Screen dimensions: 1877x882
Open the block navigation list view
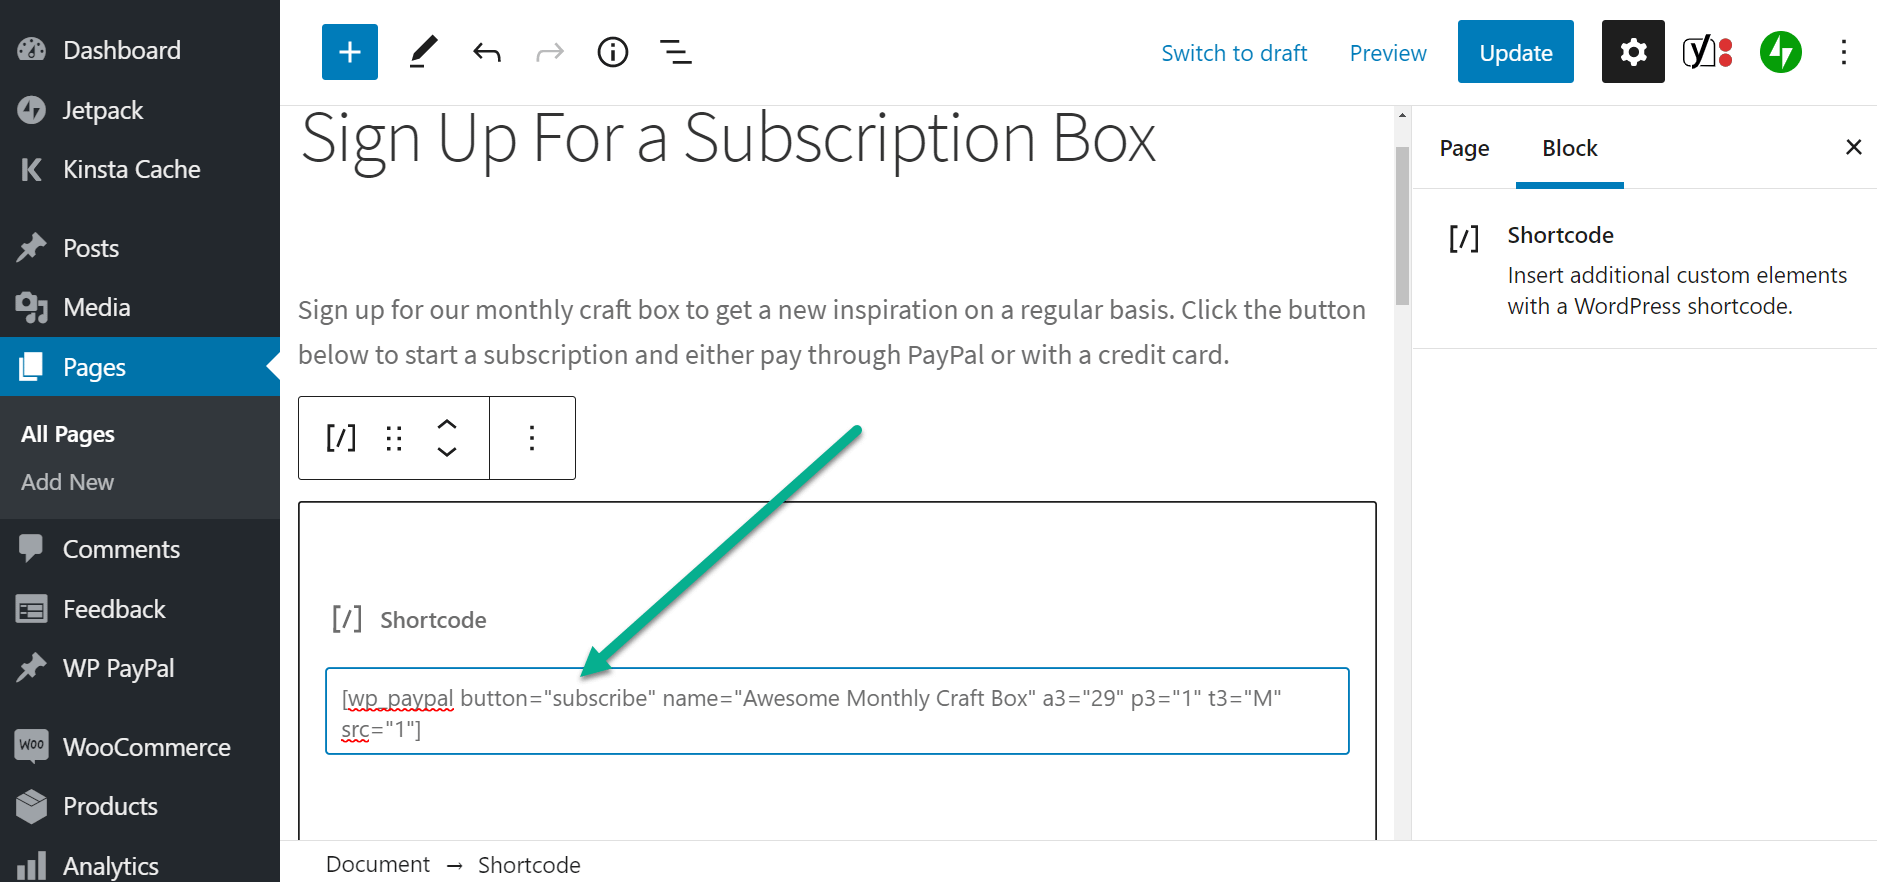click(x=676, y=52)
